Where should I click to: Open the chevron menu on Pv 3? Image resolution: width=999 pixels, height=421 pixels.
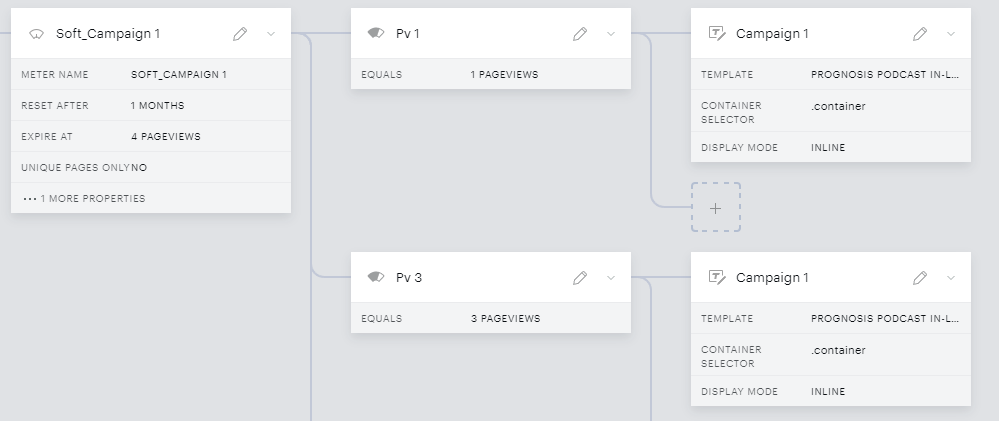click(611, 278)
